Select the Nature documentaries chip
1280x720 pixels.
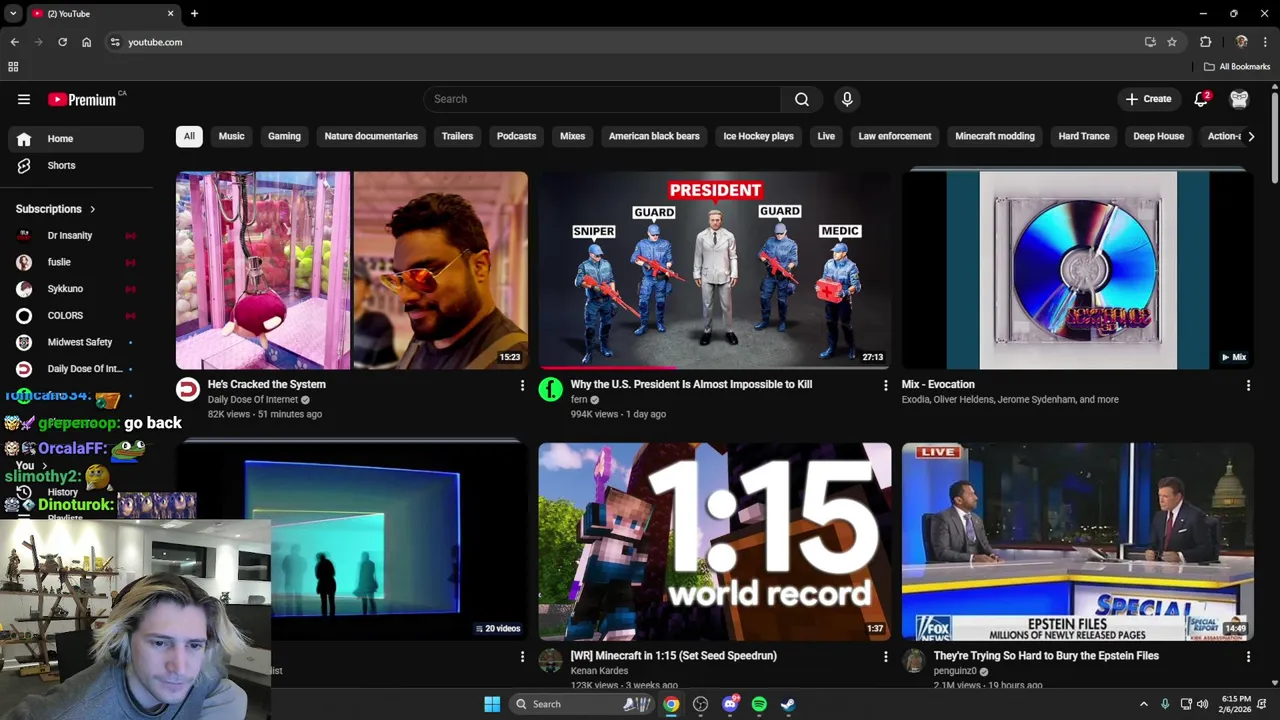[x=371, y=136]
